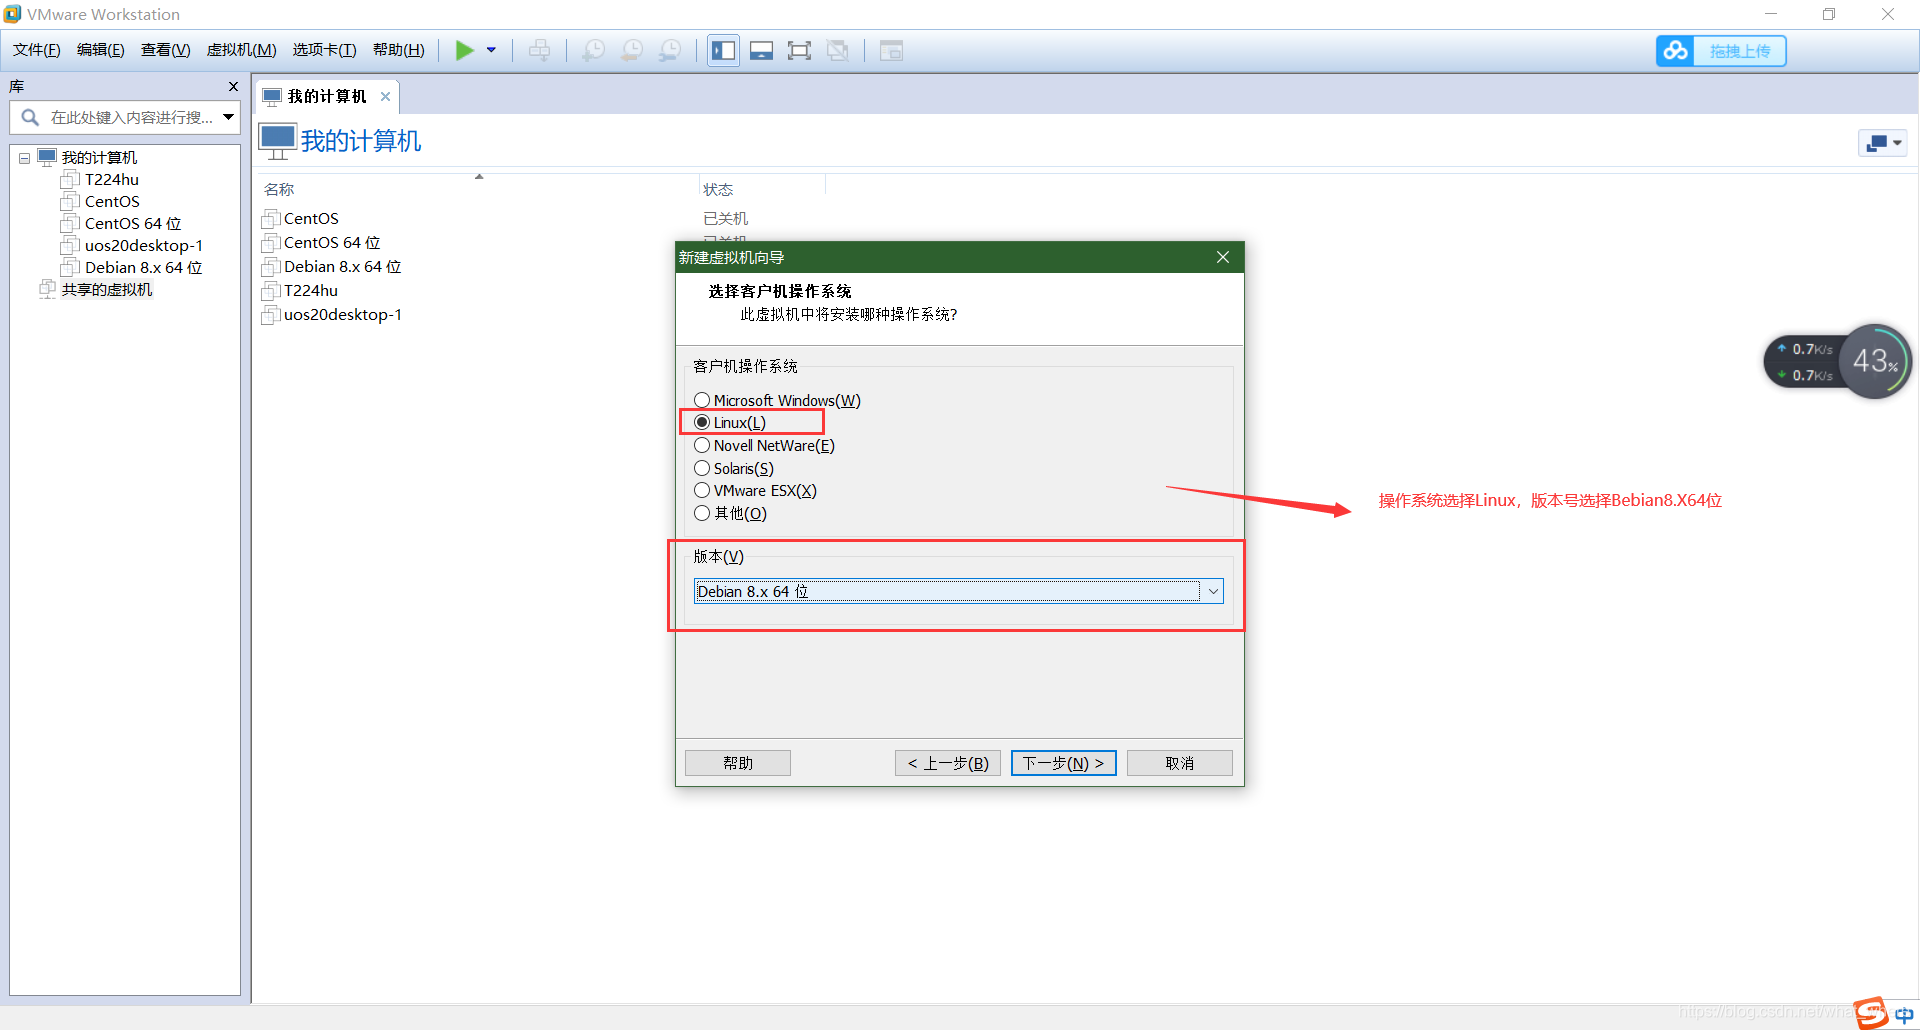Close the 我的计算机 tab
The height and width of the screenshot is (1030, 1920).
(x=385, y=97)
